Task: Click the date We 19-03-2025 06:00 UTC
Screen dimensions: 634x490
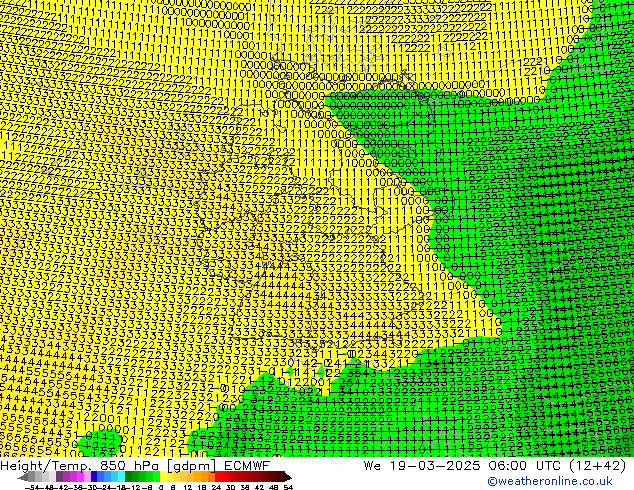Action: (x=464, y=466)
